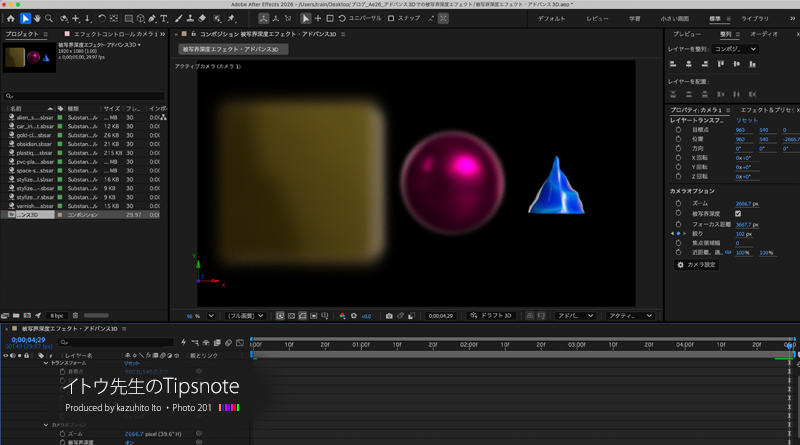The height and width of the screenshot is (445, 800).
Task: Click the align horizontal center icon
Action: coord(689,64)
